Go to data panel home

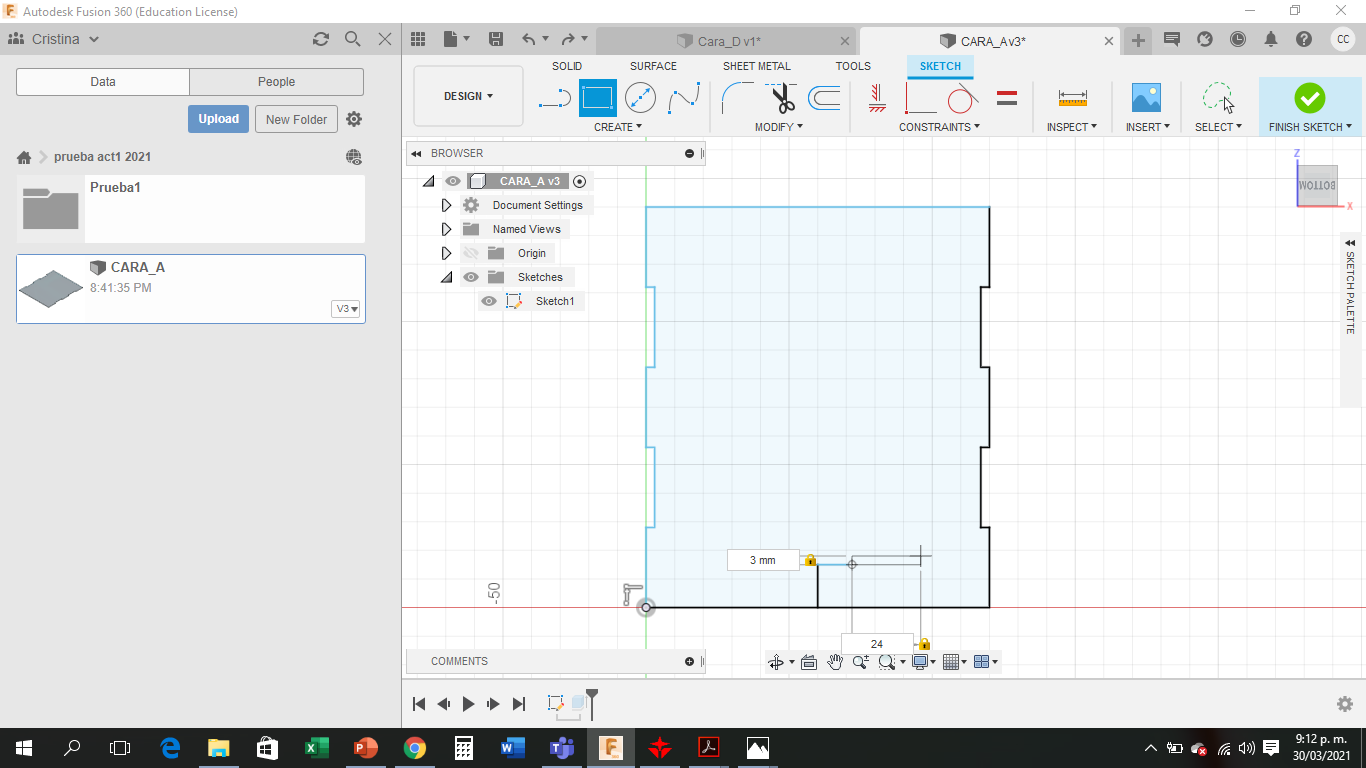point(24,157)
